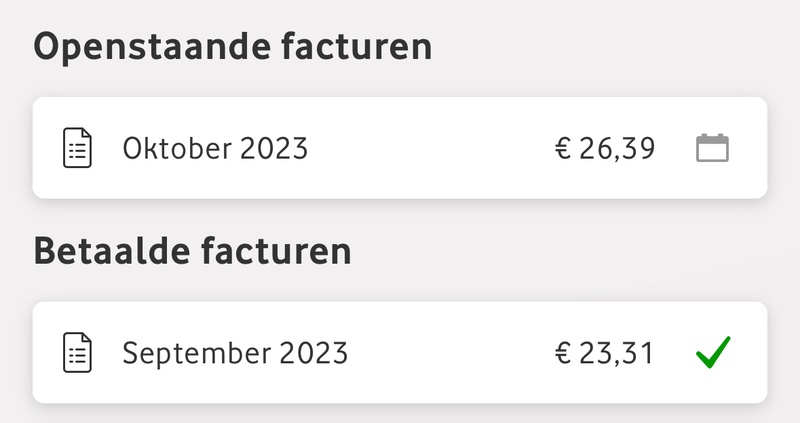Click the euro amount of the open invoice
The width and height of the screenshot is (800, 423).
click(x=605, y=148)
